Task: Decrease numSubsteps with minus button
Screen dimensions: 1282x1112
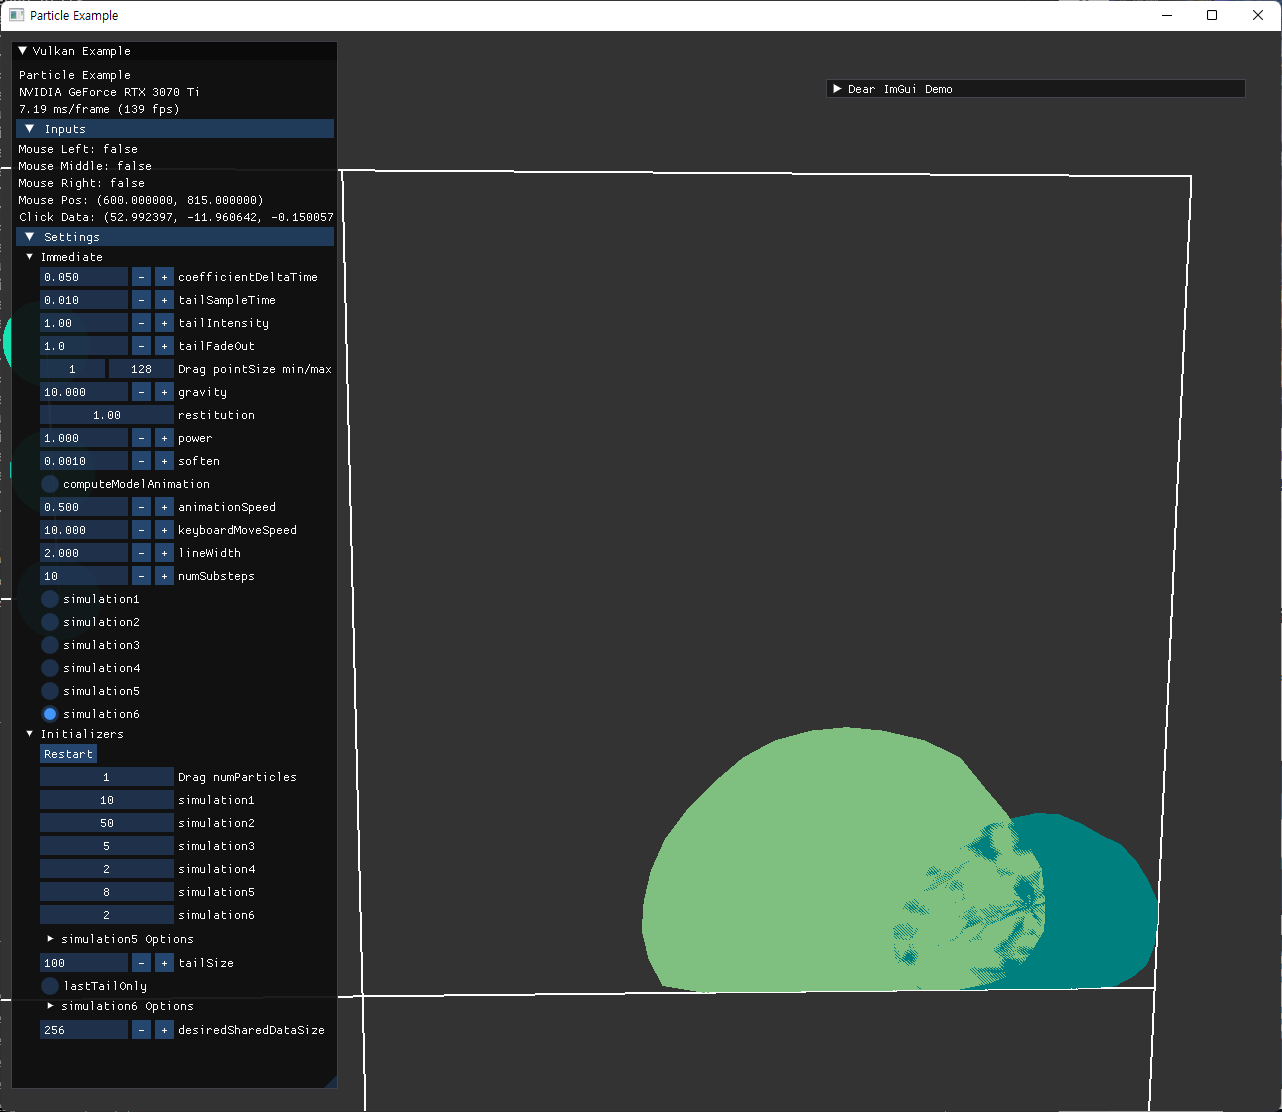Action: click(x=141, y=576)
